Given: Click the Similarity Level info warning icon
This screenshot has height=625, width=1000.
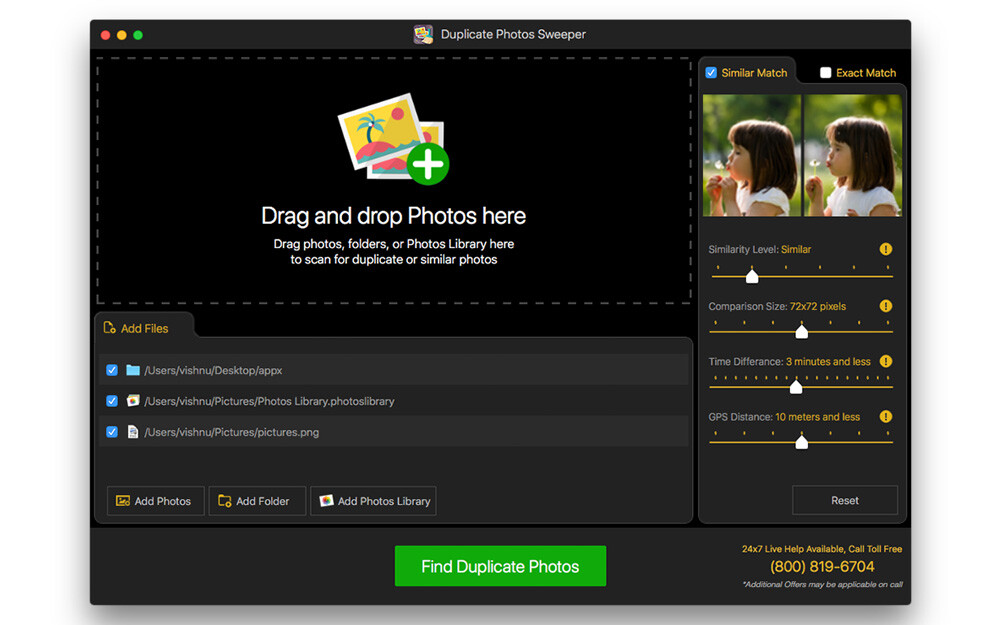Looking at the screenshot, I should coord(886,249).
